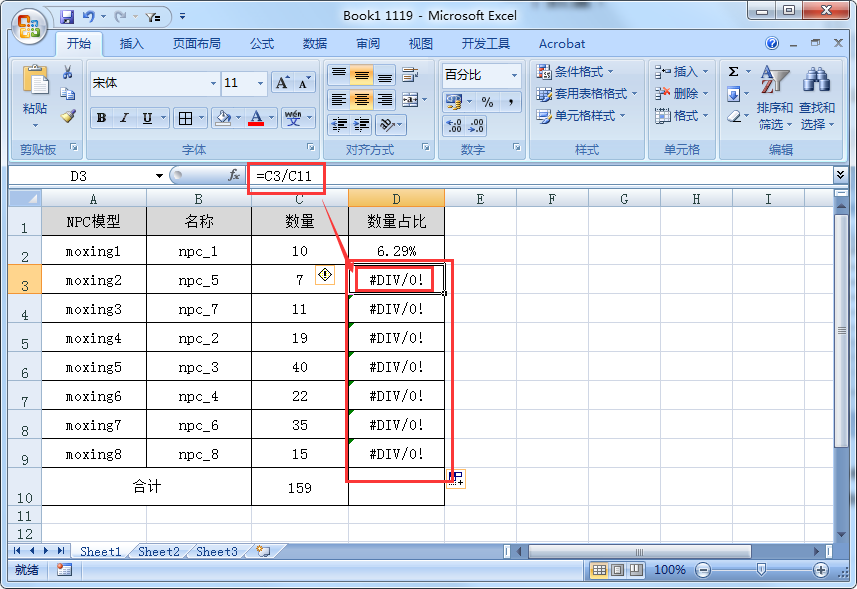Switch to the 公式 tab

[262, 44]
